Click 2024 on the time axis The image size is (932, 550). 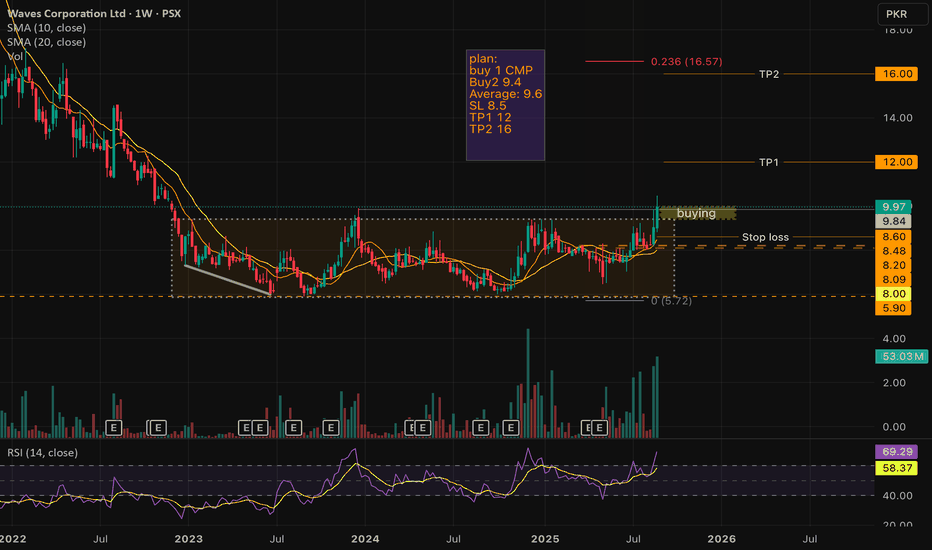coord(365,539)
